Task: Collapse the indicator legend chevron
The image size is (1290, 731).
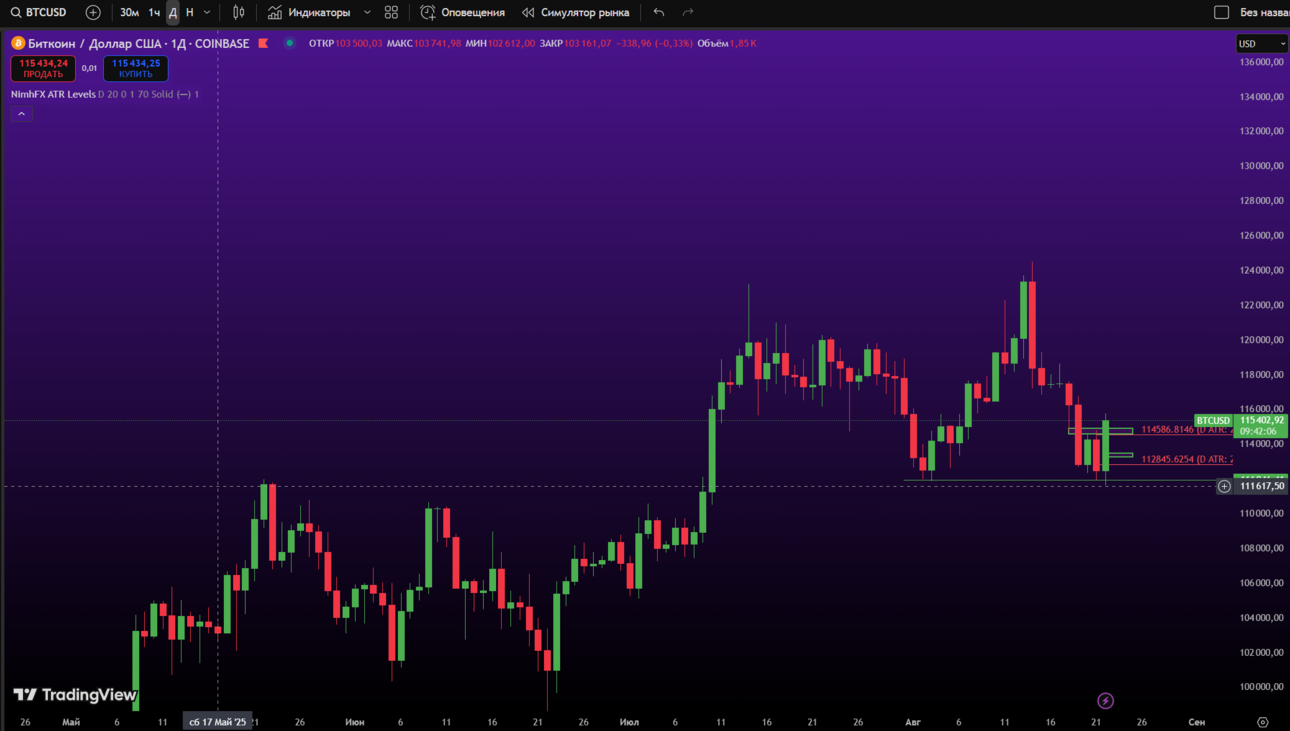Action: (21, 114)
